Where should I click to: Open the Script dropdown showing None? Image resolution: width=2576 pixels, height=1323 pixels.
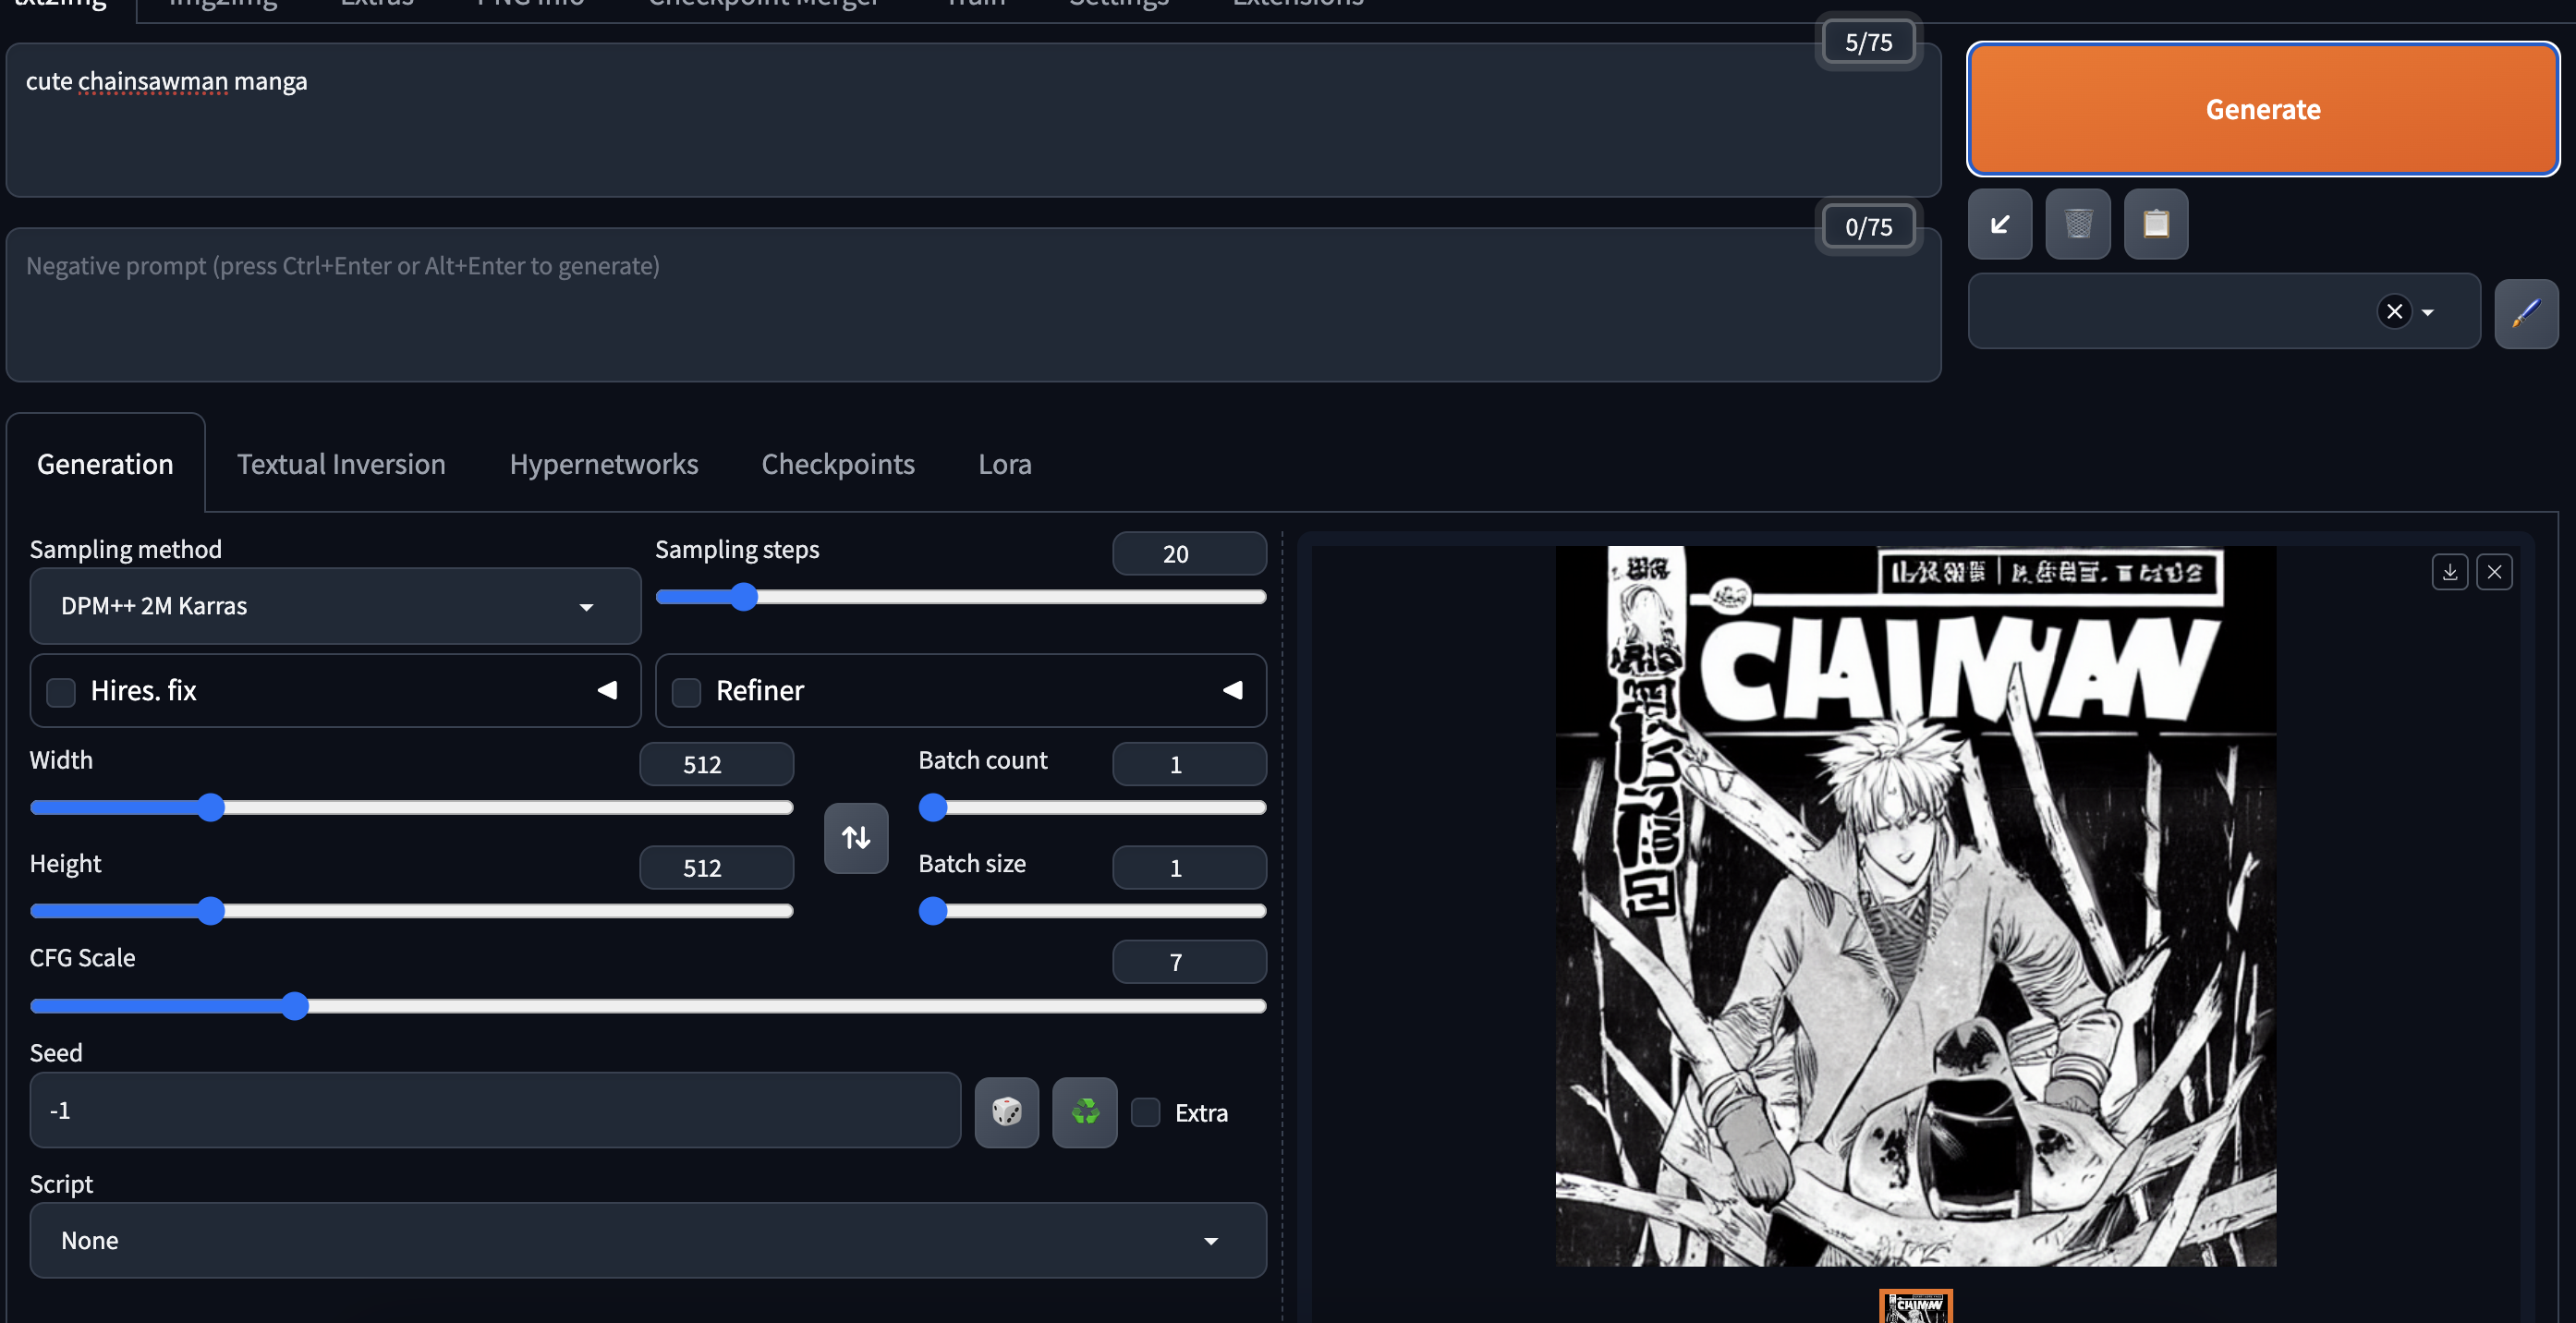pos(648,1240)
